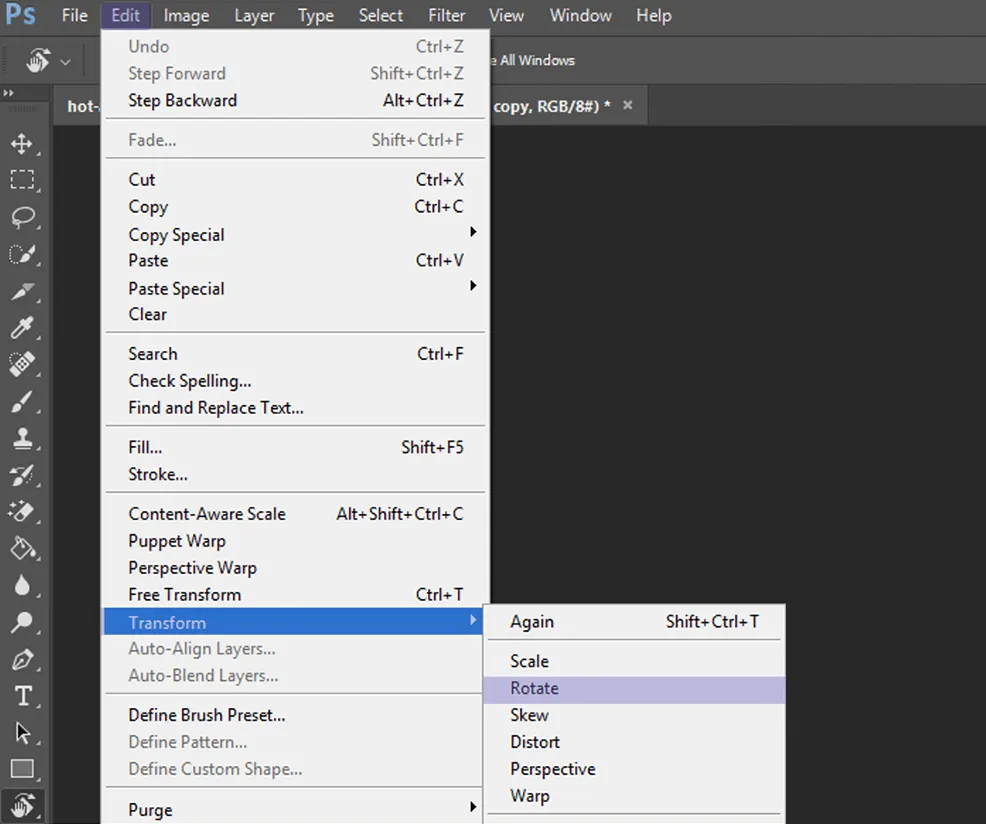986x824 pixels.
Task: Choose Paste from the Edit menu
Action: pyautogui.click(x=295, y=260)
